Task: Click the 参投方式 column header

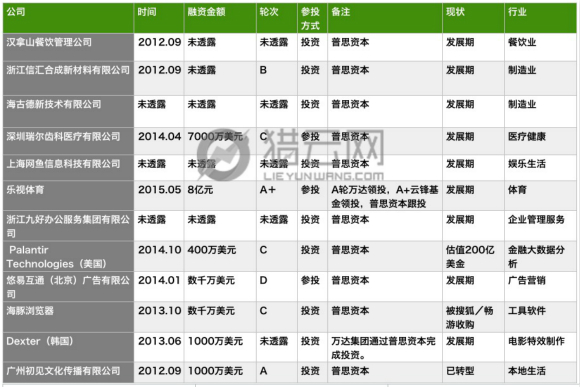Action: (313, 18)
